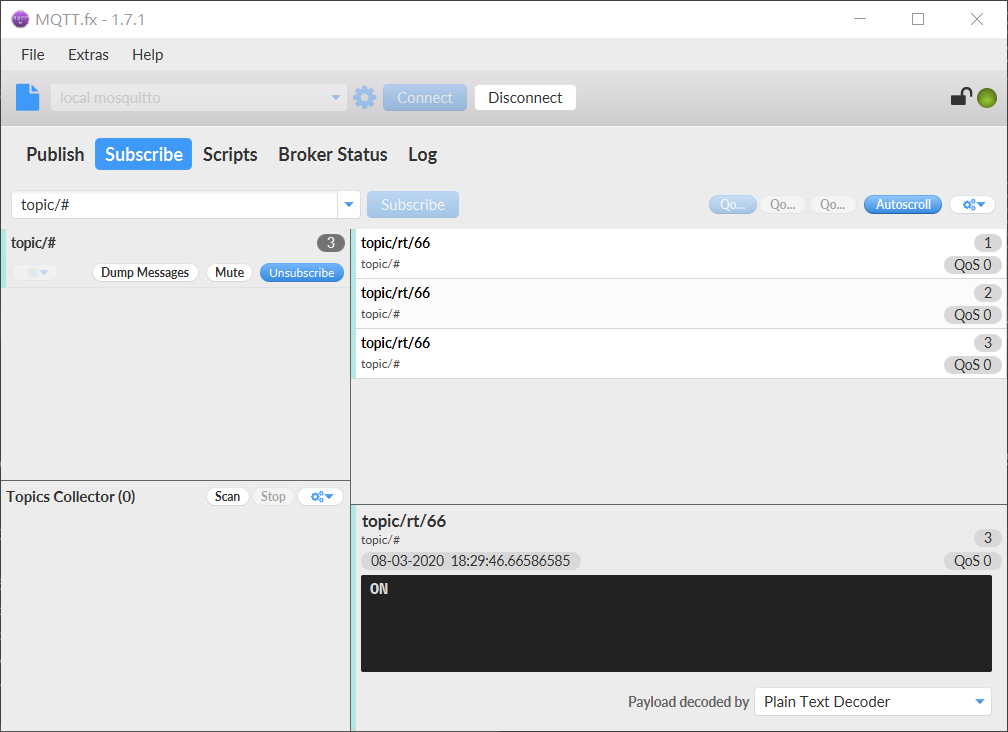Click the topic/# message count badge 3
Image resolution: width=1008 pixels, height=732 pixels.
(x=330, y=243)
